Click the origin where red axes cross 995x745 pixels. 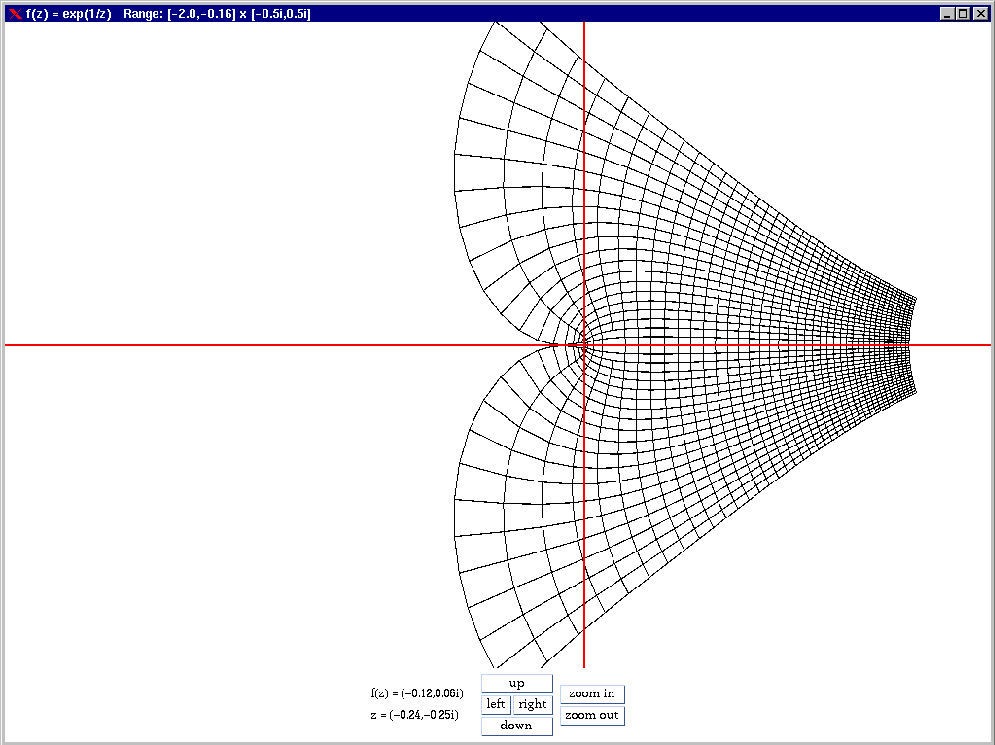[x=584, y=345]
